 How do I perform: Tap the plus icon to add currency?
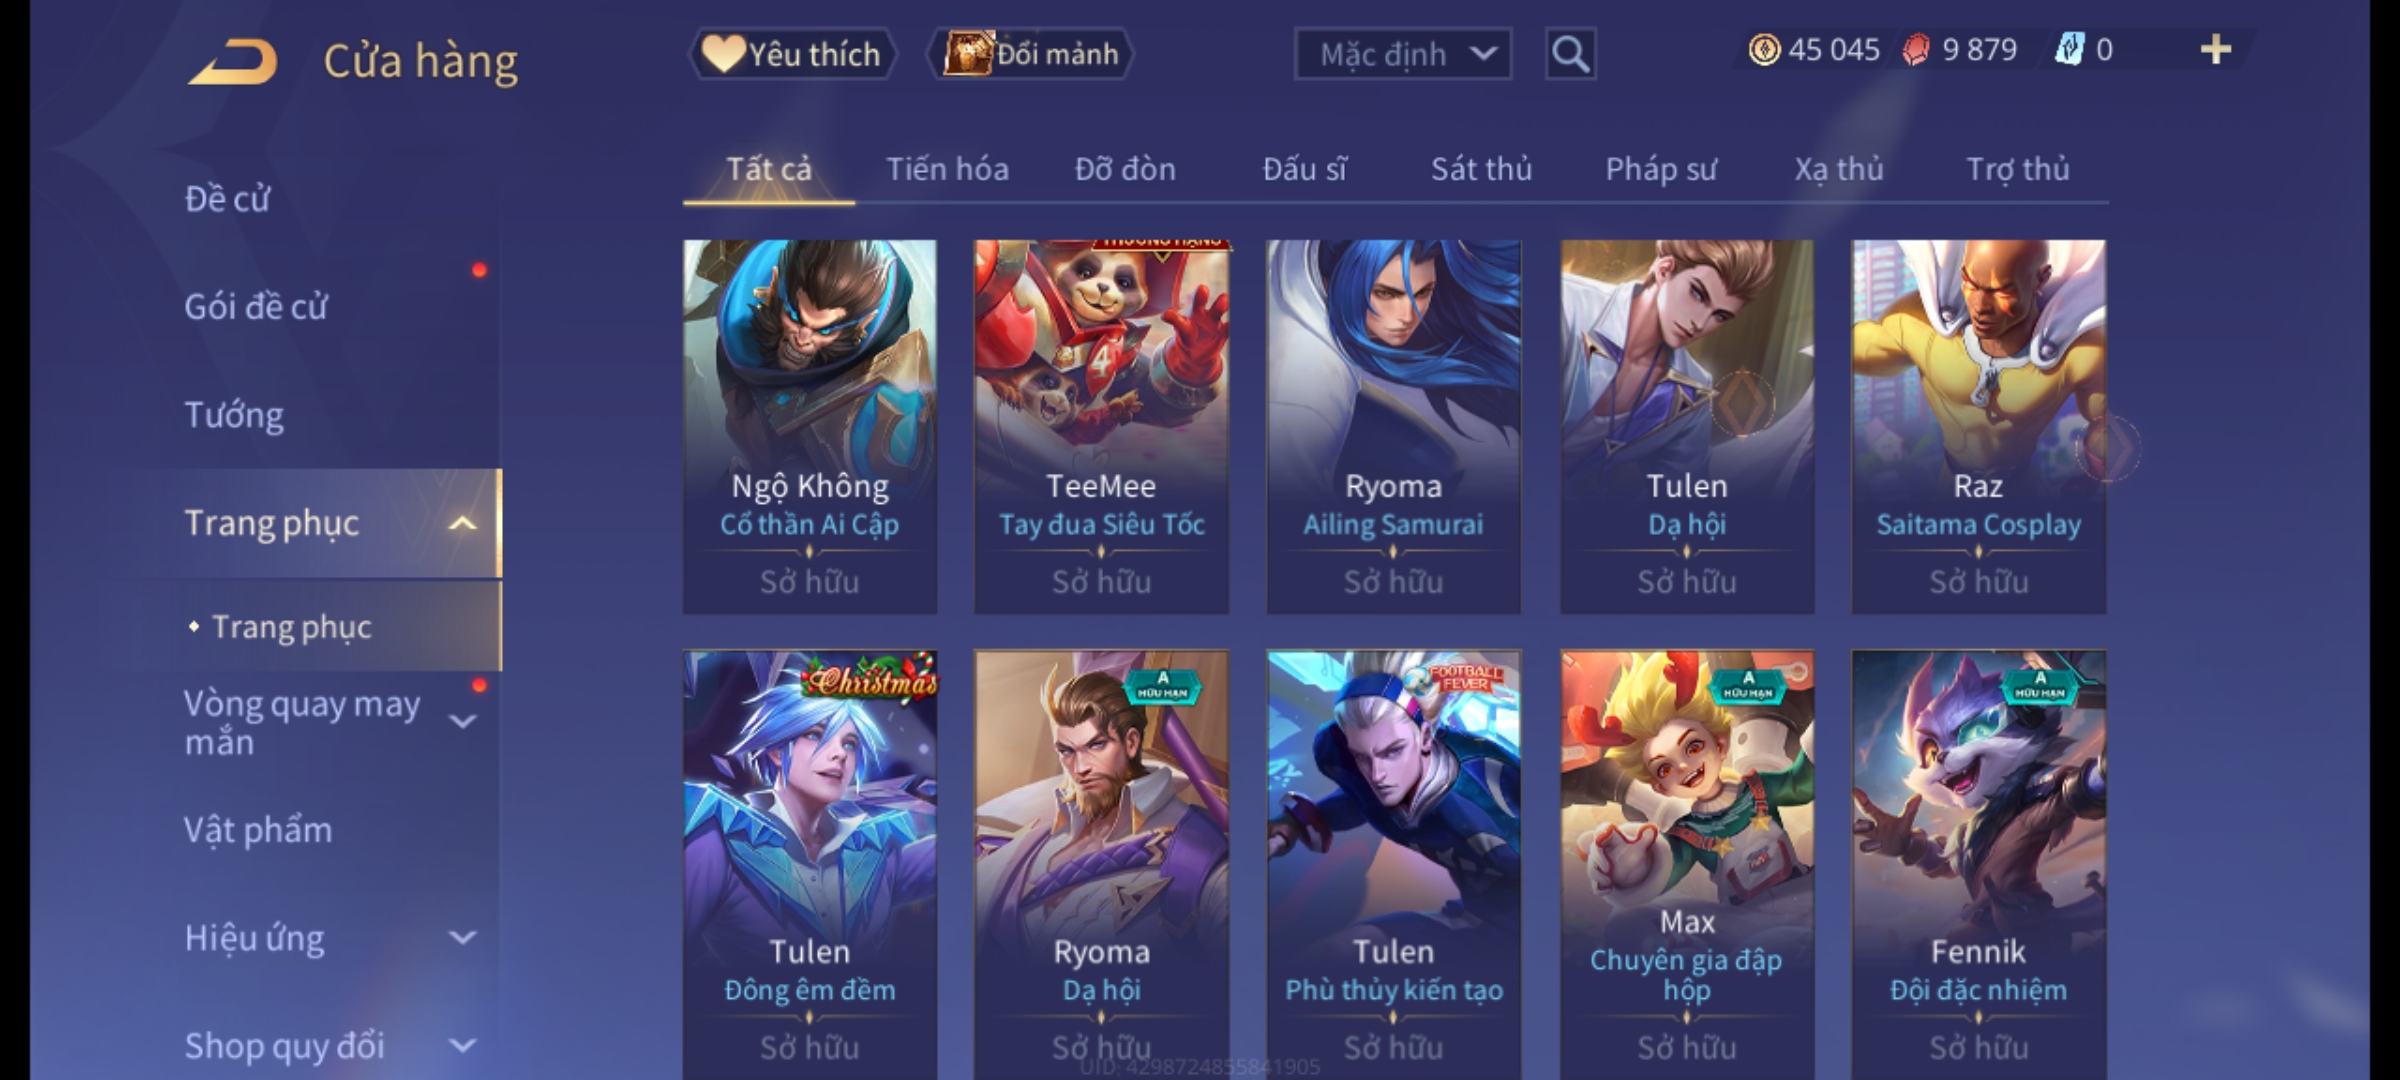2216,50
